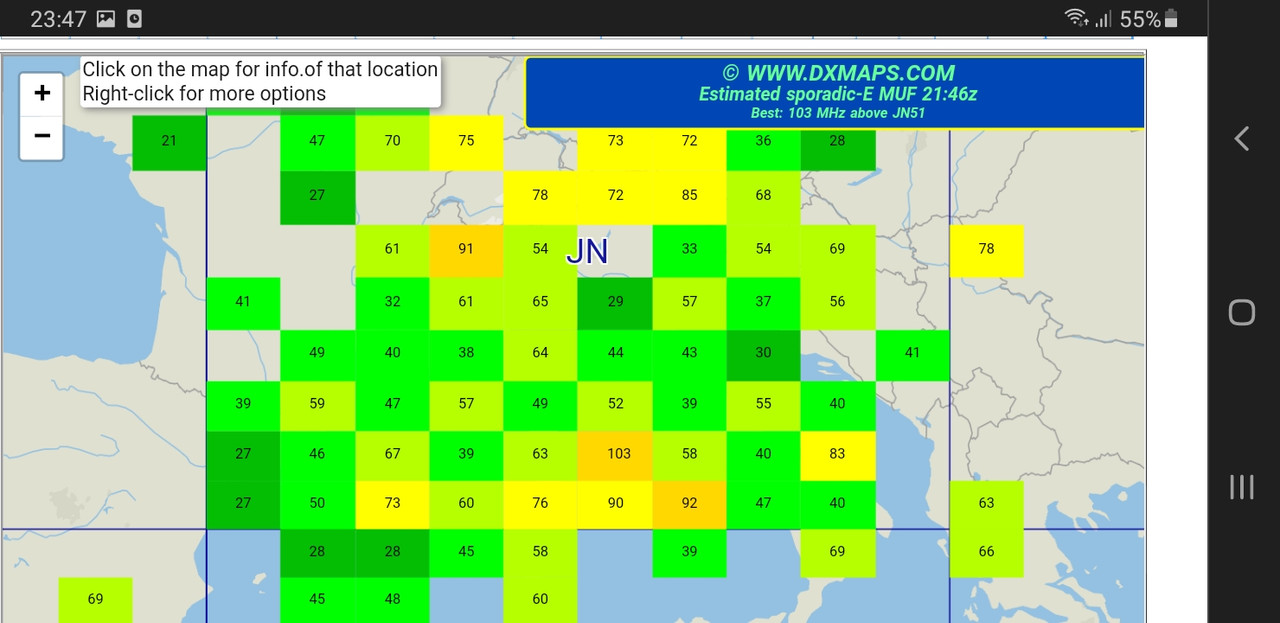1280x623 pixels.
Task: Tap the MUF cell with 59
Action: pyautogui.click(x=317, y=404)
